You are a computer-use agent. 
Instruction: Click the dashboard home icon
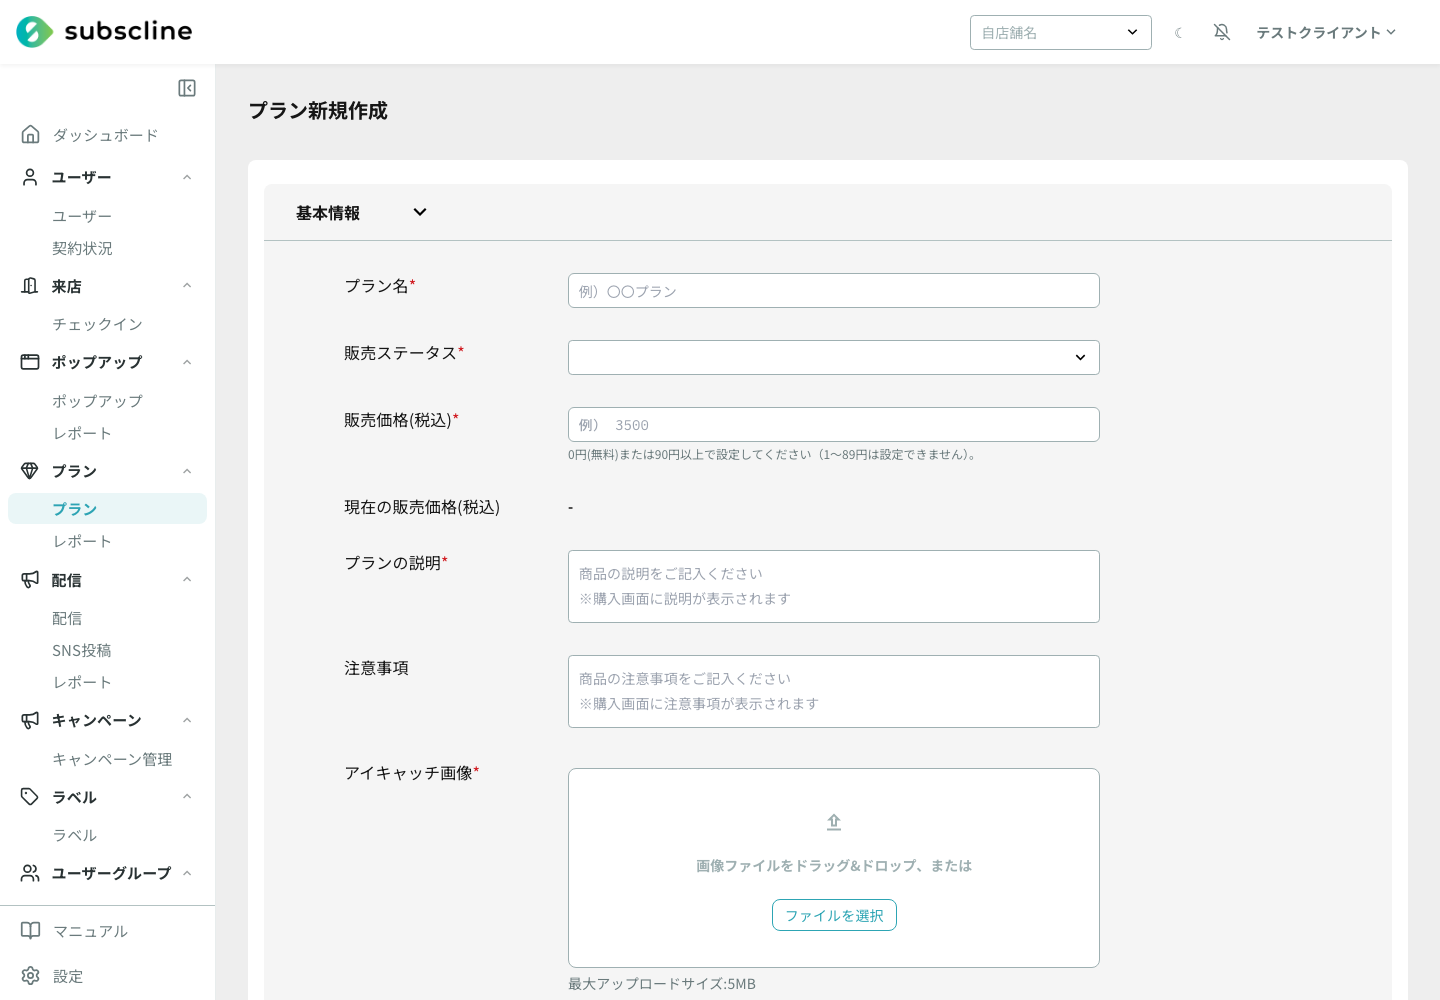(x=31, y=134)
